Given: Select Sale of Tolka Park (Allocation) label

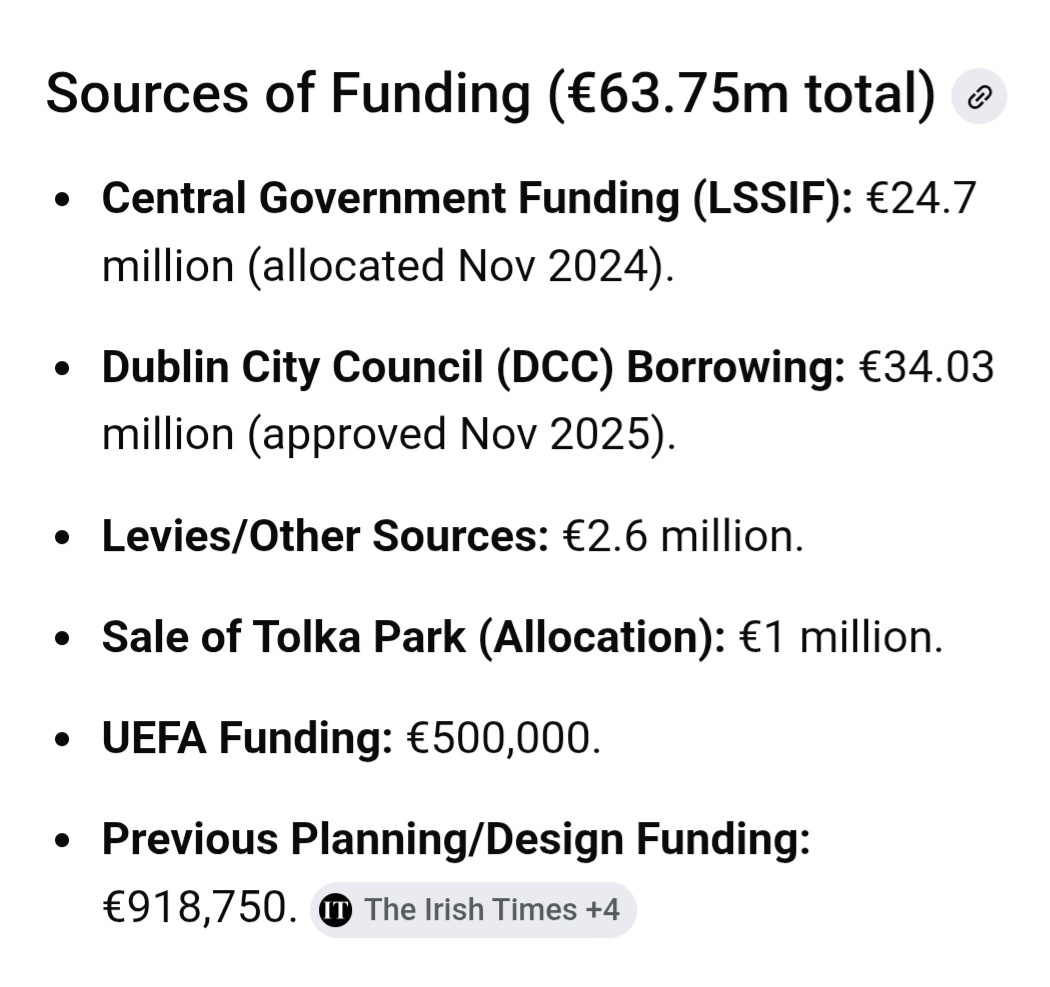Looking at the screenshot, I should tap(413, 637).
